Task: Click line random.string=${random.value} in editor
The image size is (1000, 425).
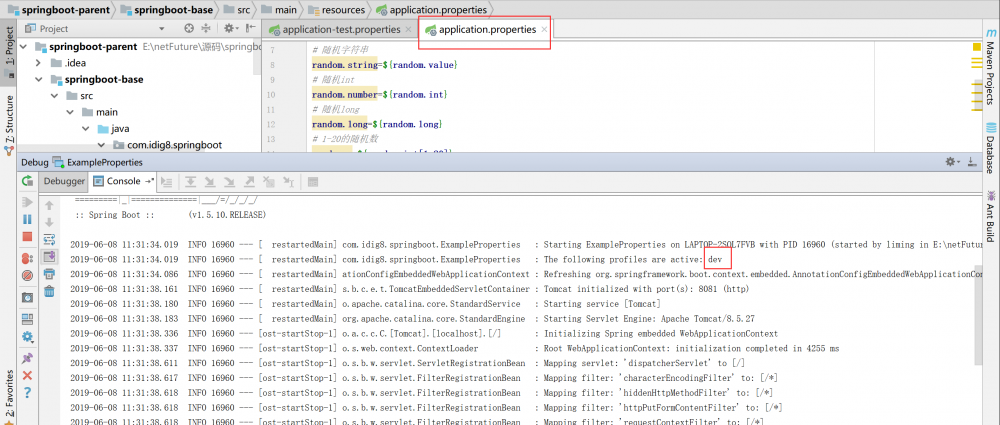Action: (385, 65)
